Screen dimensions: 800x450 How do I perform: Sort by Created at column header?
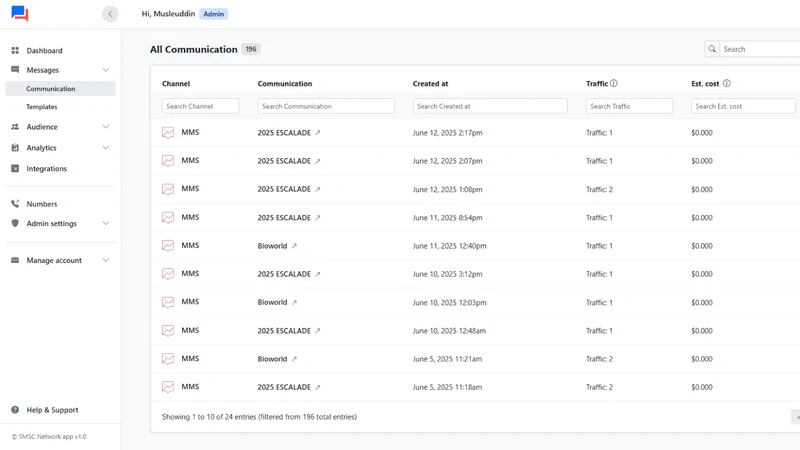pyautogui.click(x=431, y=84)
